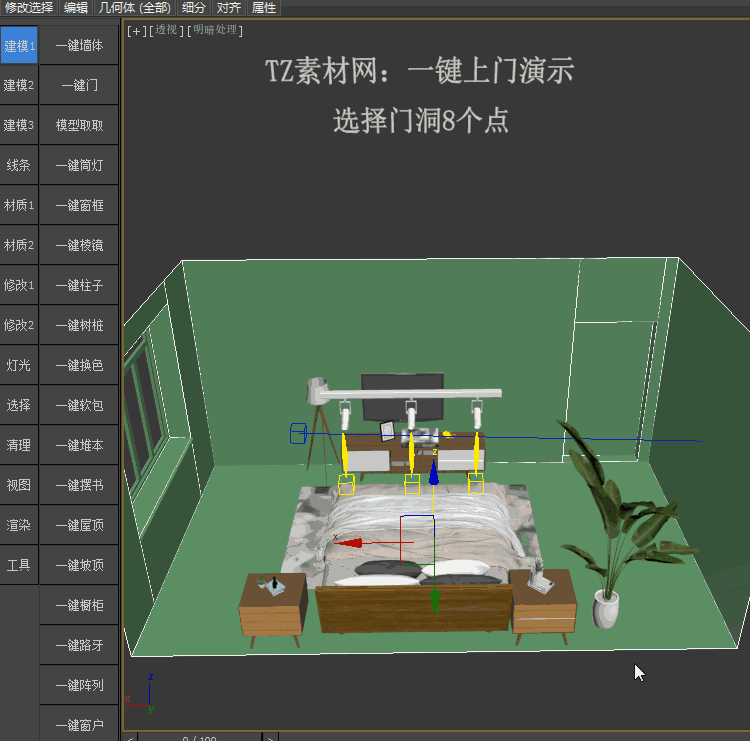Select the 建模3 category tab
Screen dimensions: 750x741
19,125
